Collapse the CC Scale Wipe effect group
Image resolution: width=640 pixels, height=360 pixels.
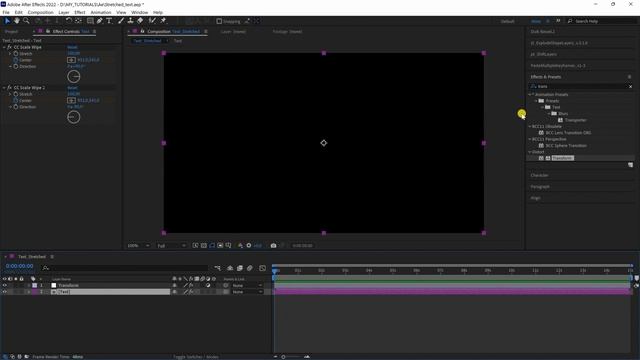point(4,47)
